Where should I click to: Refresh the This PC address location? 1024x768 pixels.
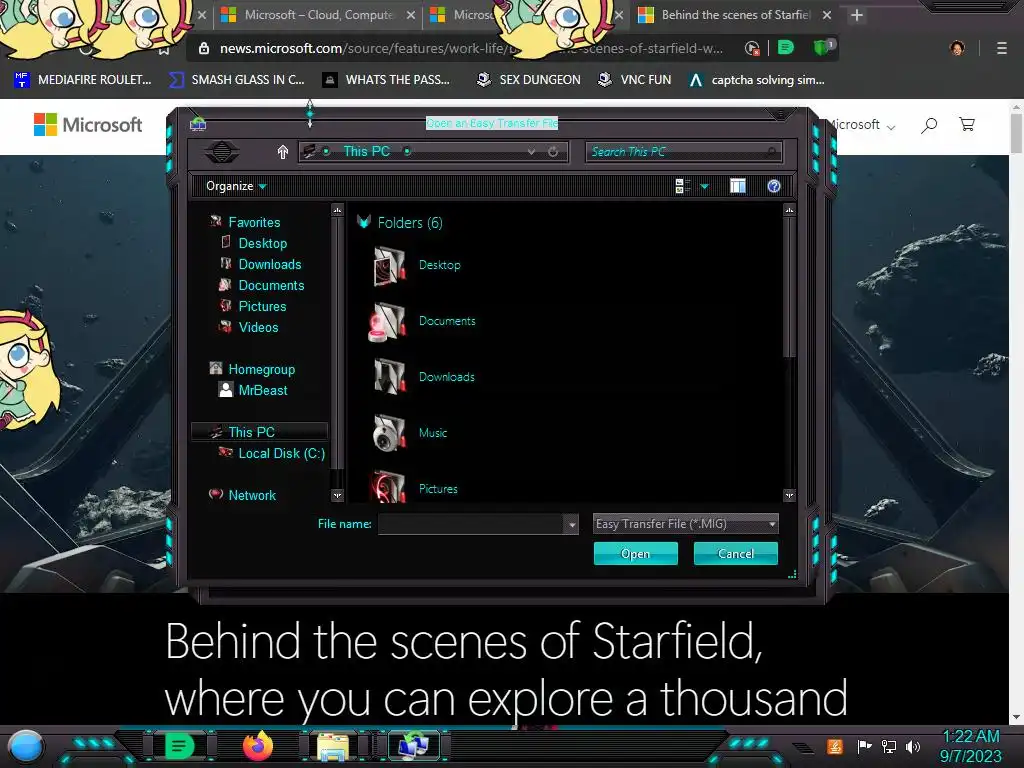[553, 152]
